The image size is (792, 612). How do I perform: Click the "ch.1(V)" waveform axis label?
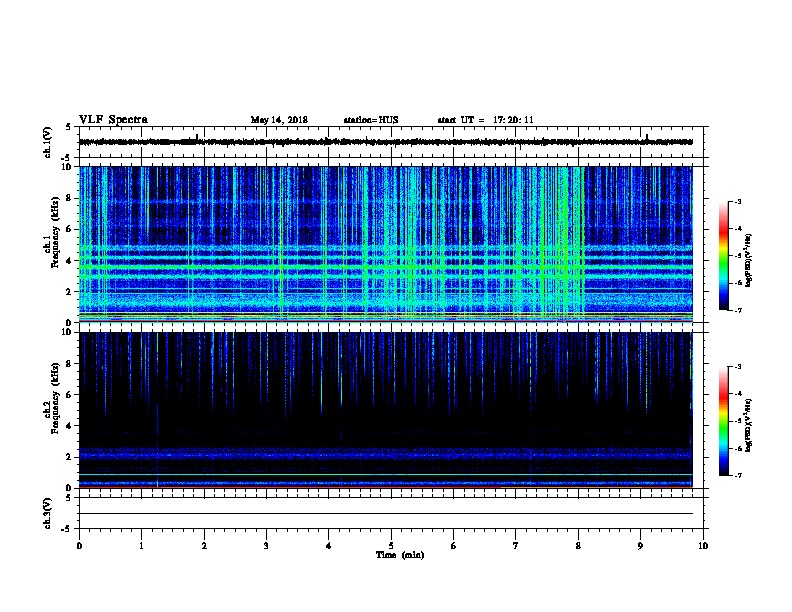pyautogui.click(x=47, y=142)
